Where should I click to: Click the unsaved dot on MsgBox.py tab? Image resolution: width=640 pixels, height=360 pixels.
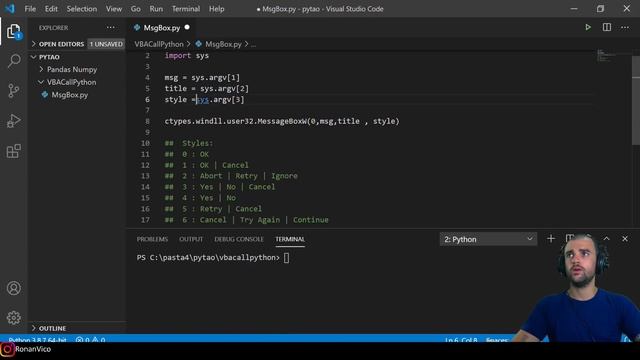coord(187,27)
